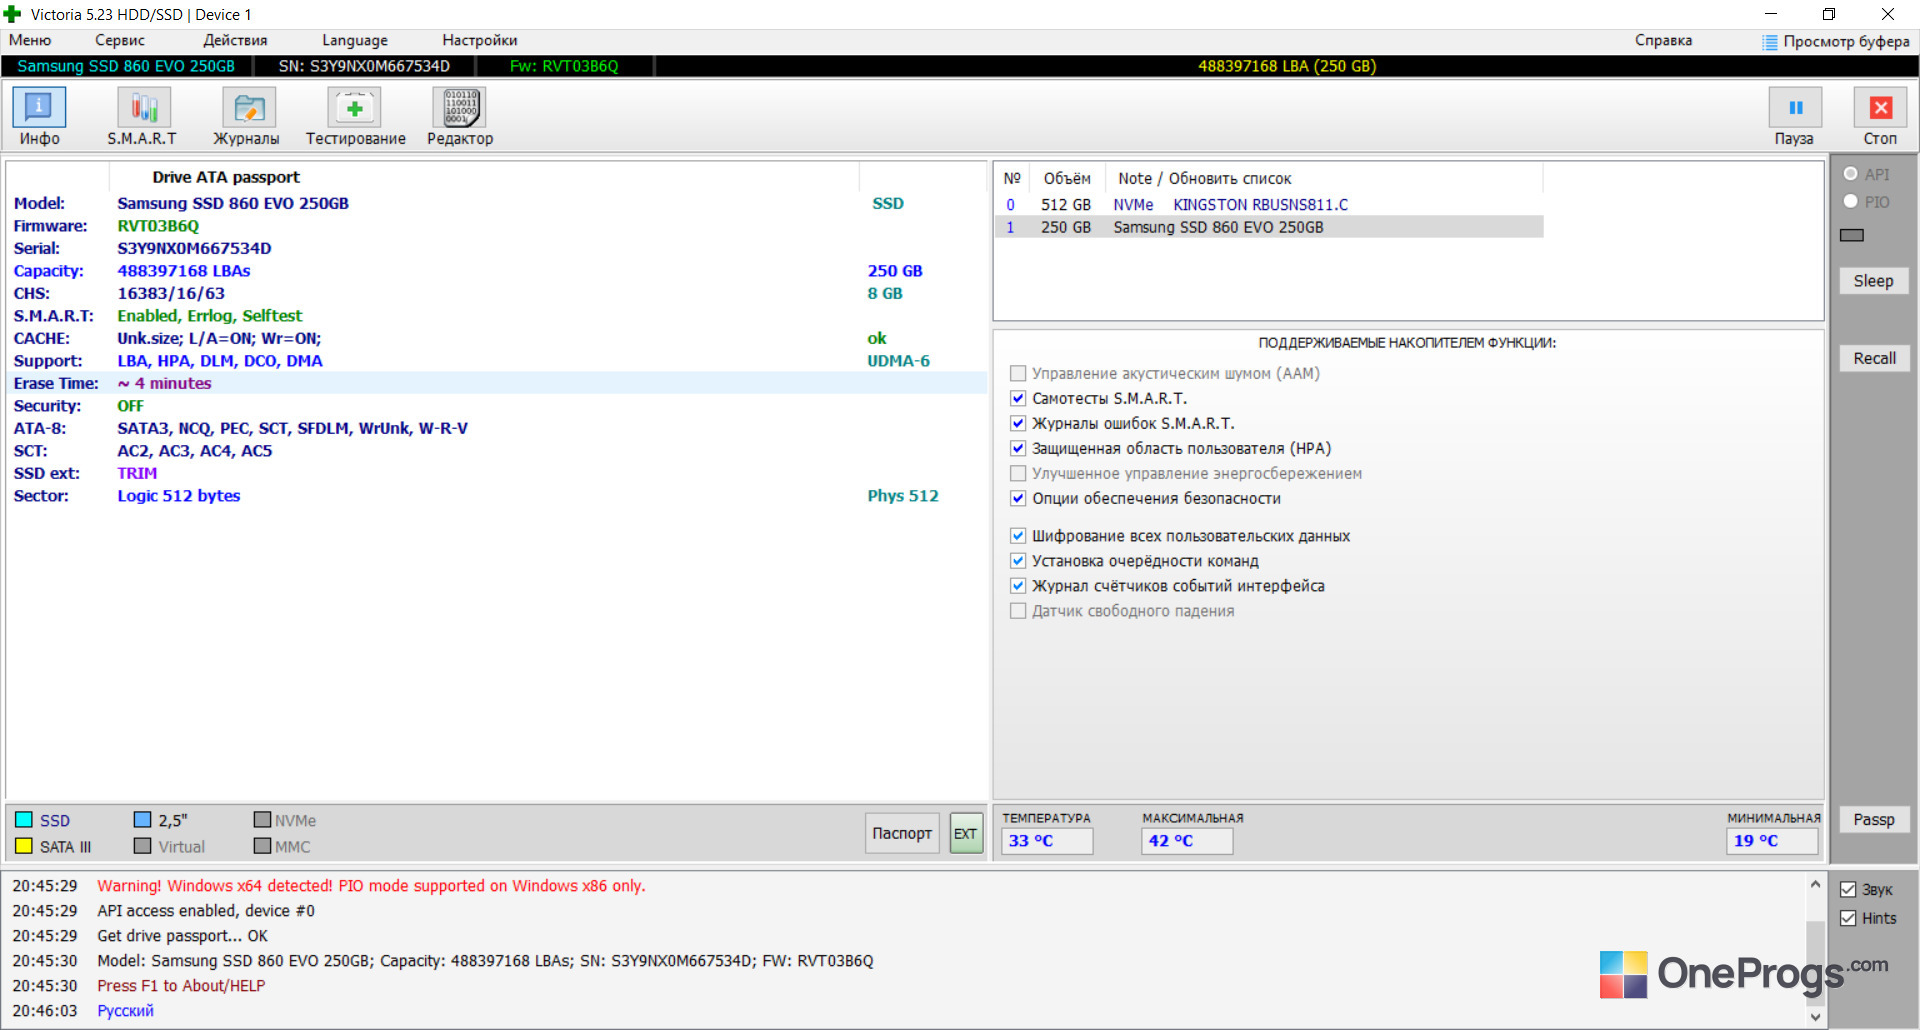Click the Объём column header
This screenshot has height=1030, width=1920.
(x=1067, y=178)
